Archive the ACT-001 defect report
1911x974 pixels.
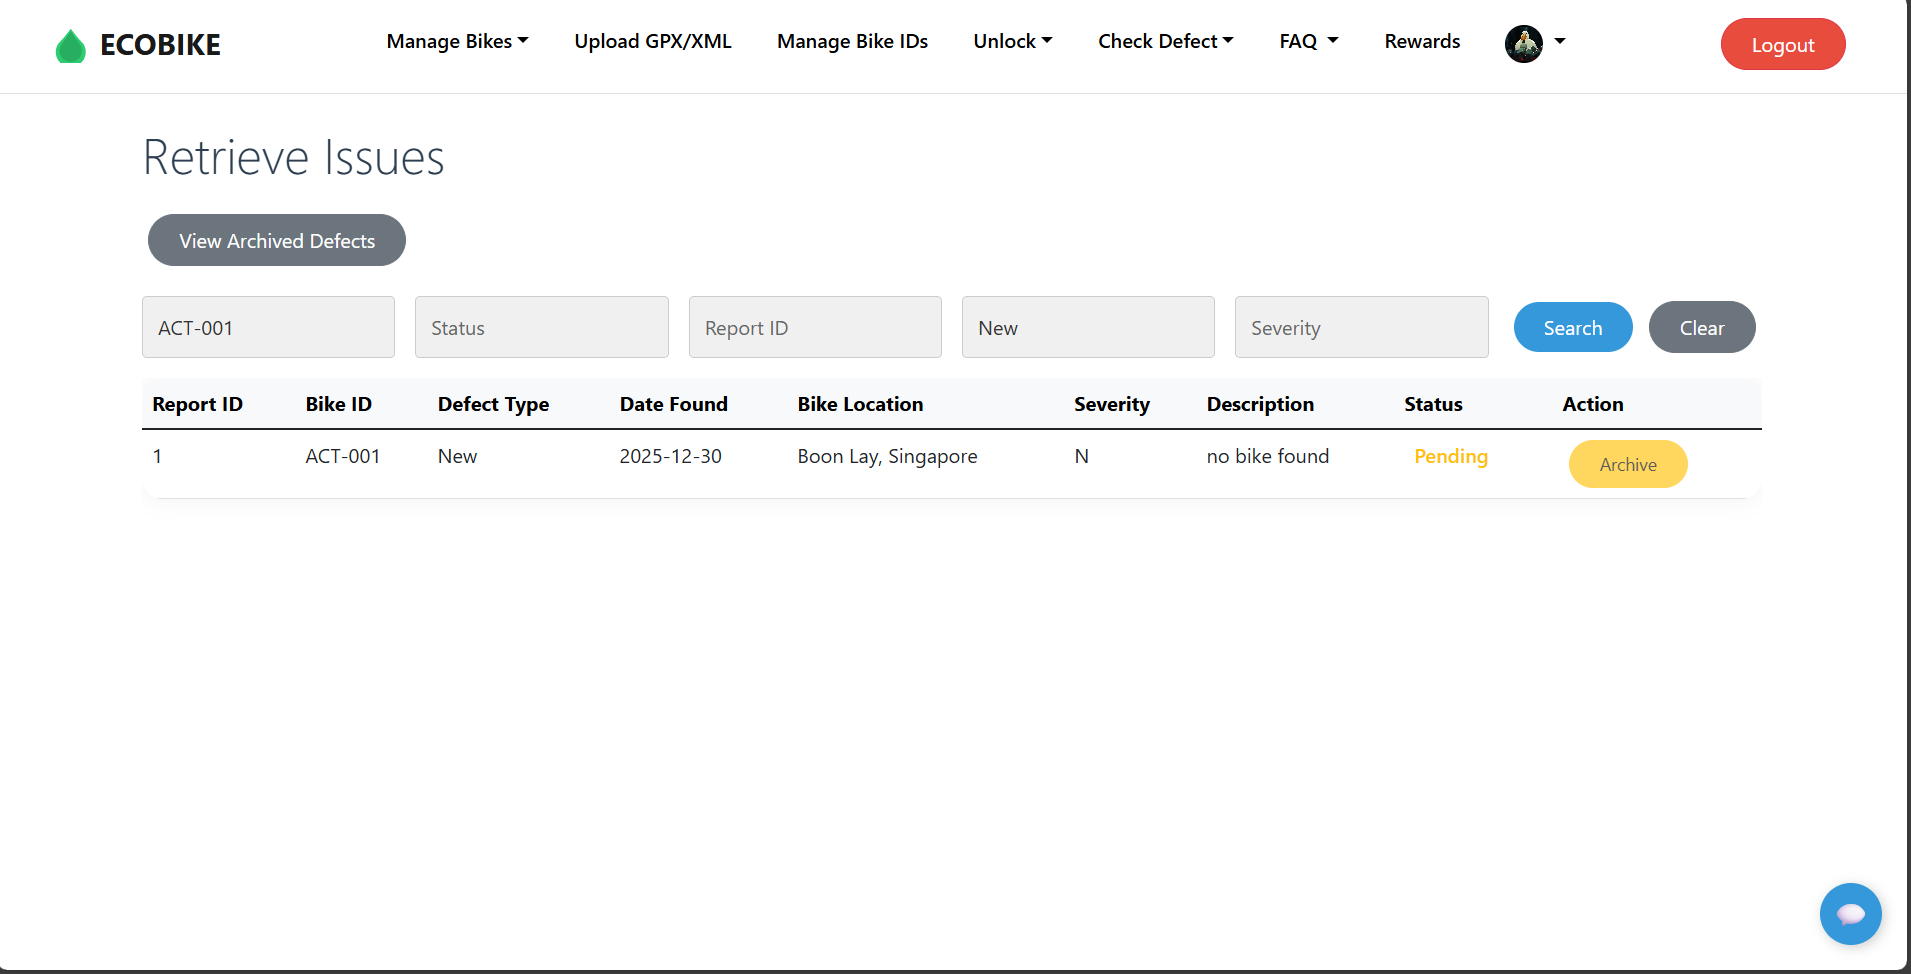[1627, 464]
